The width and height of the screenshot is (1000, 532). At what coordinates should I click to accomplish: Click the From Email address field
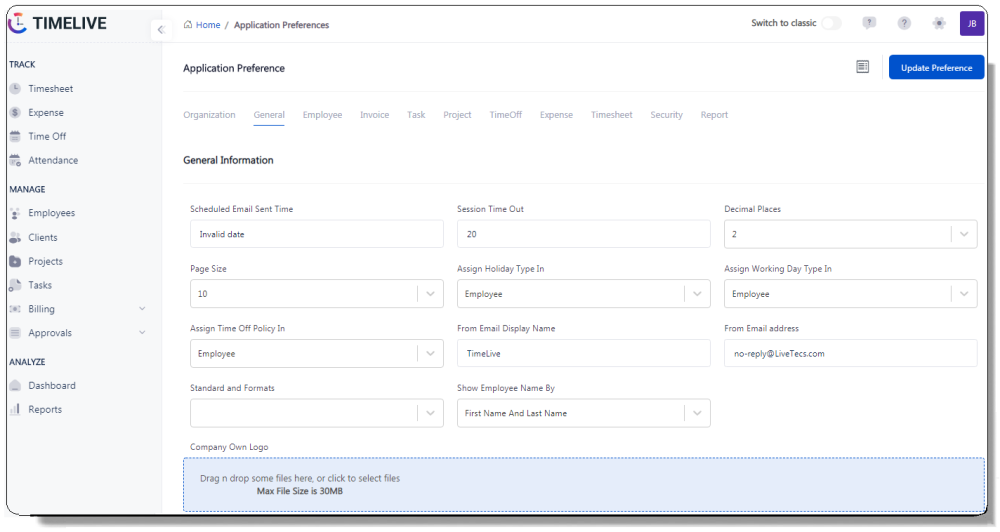850,353
